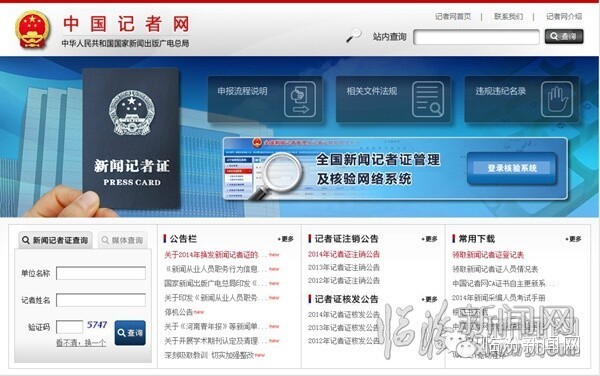The image size is (600, 376).
Task: Click the 中国记者网 site title
Action: (x=126, y=24)
